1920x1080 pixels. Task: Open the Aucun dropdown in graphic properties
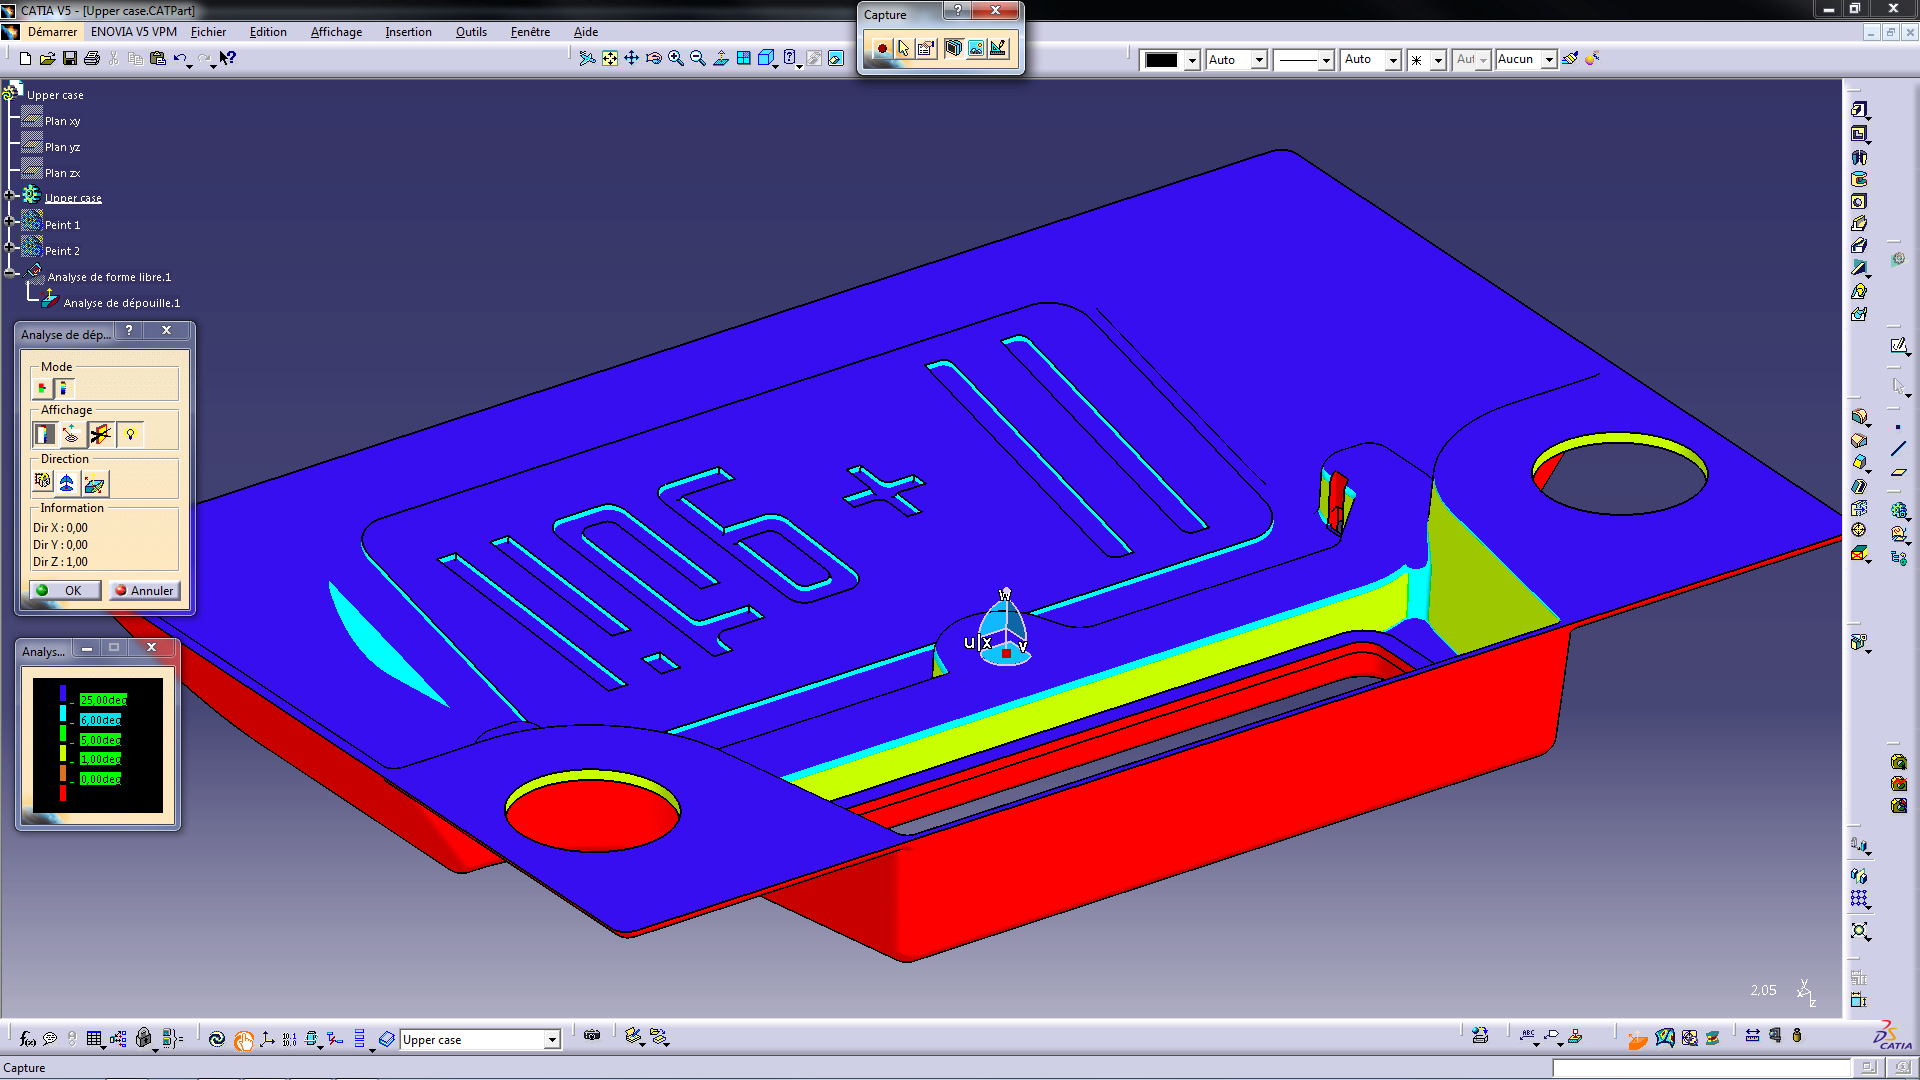[x=1549, y=60]
